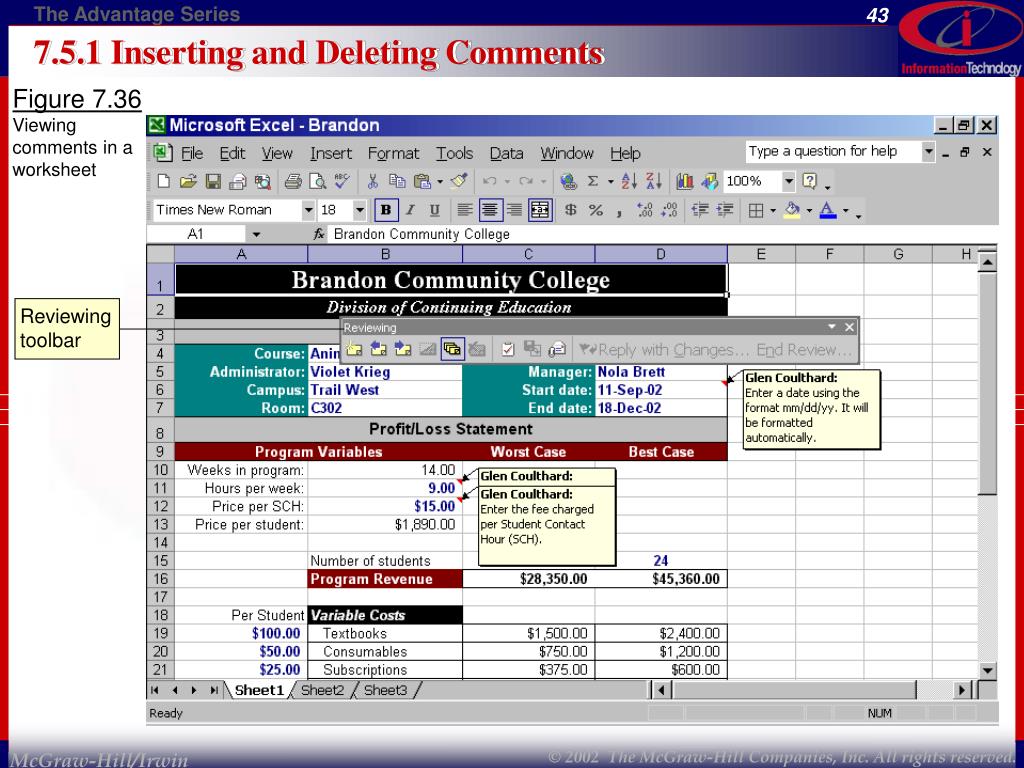Click the Currency Style dollar icon
Viewport: 1024px width, 768px height.
click(571, 210)
